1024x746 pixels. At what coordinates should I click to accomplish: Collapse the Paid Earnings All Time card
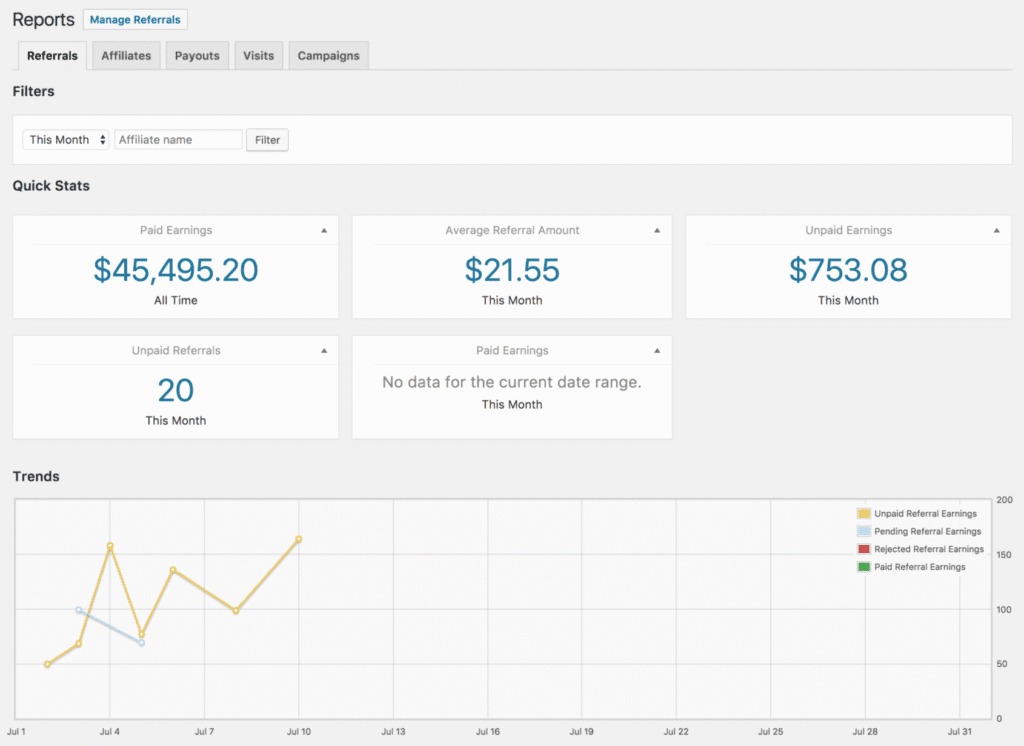pyautogui.click(x=323, y=231)
